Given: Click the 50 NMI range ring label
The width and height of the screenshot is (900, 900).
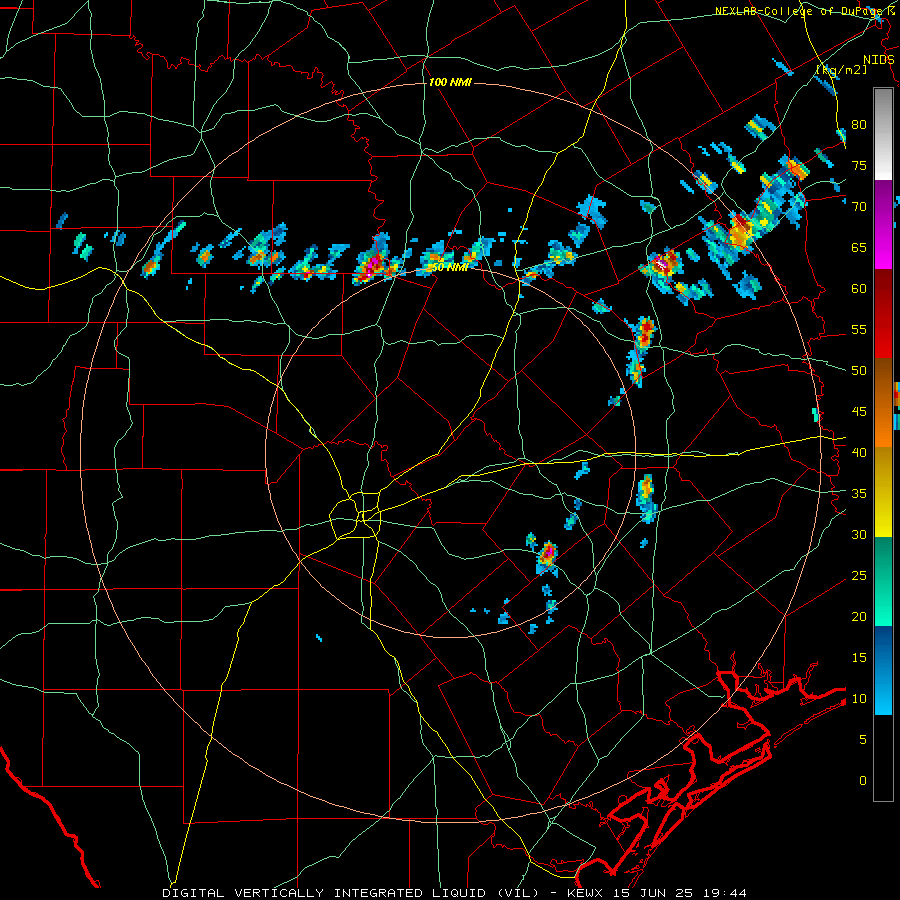Looking at the screenshot, I should point(449,267).
